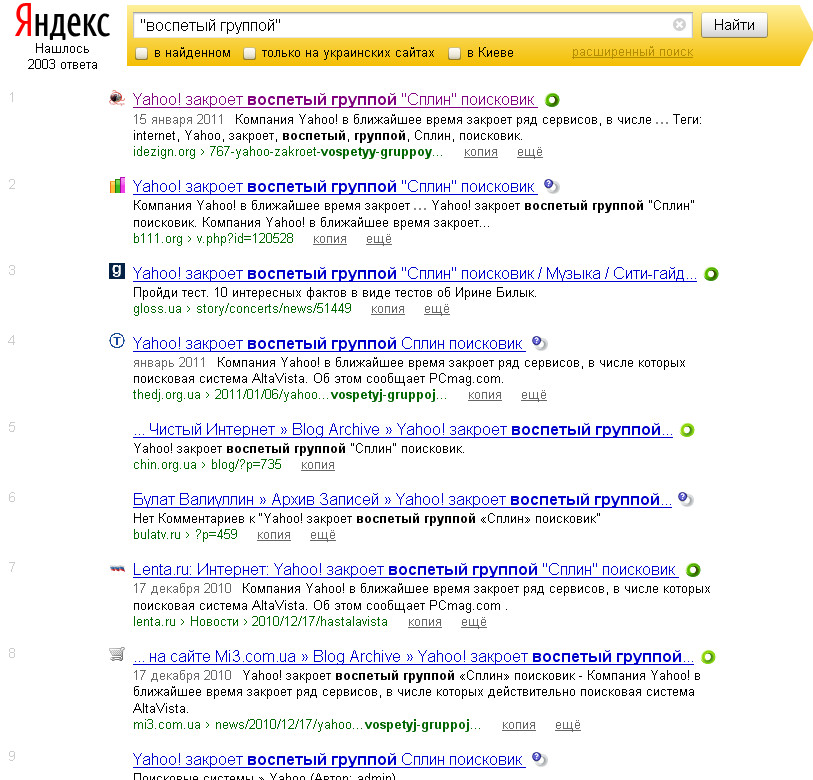Viewport: 813px width, 780px height.
Task: Open 'копия' for gloss.ua result
Action: pos(388,309)
